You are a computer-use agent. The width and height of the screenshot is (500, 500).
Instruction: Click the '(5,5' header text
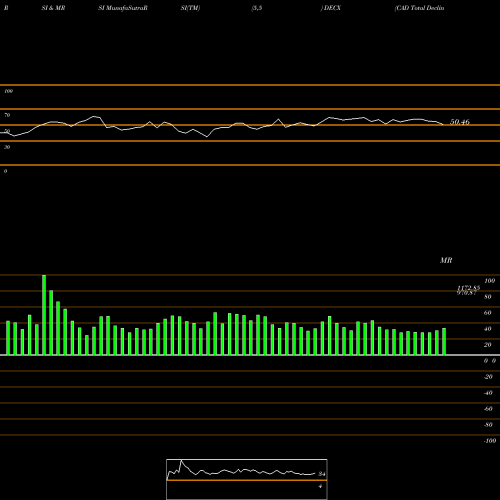(x=257, y=8)
